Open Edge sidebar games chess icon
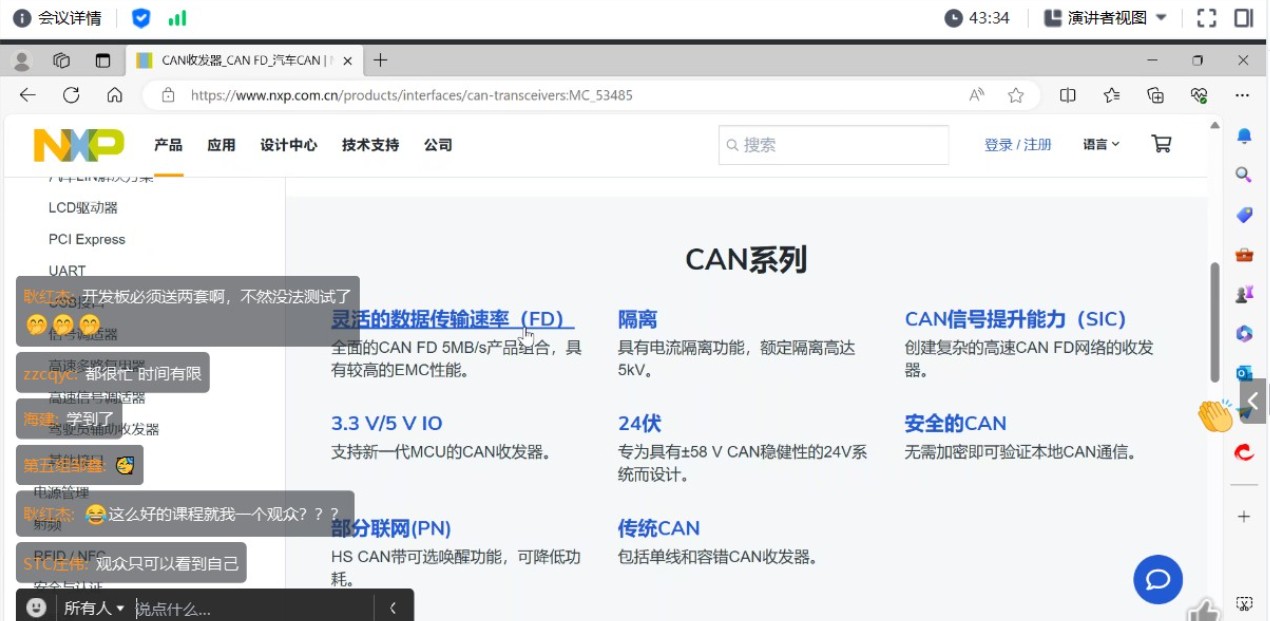The height and width of the screenshot is (621, 1270). 1244,293
